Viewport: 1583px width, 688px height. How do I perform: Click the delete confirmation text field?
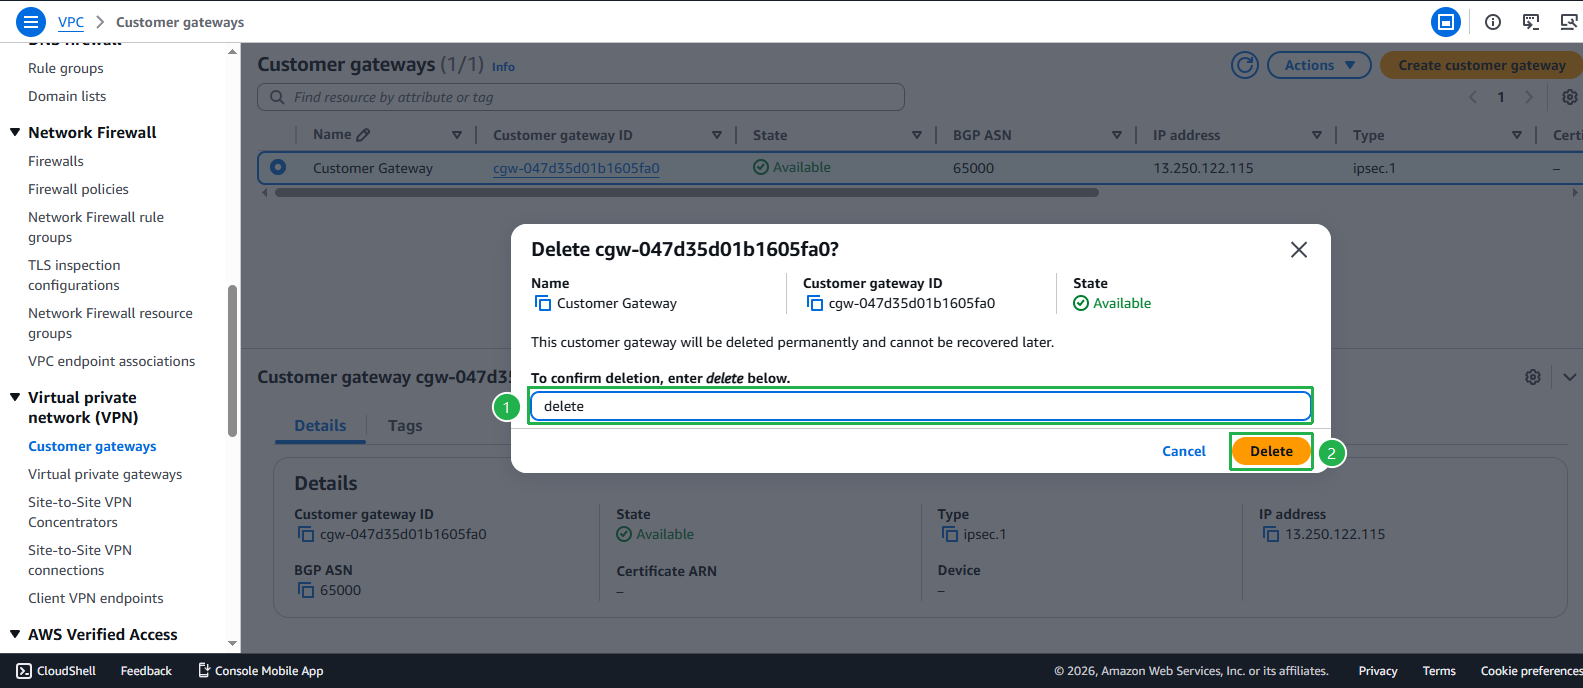920,406
